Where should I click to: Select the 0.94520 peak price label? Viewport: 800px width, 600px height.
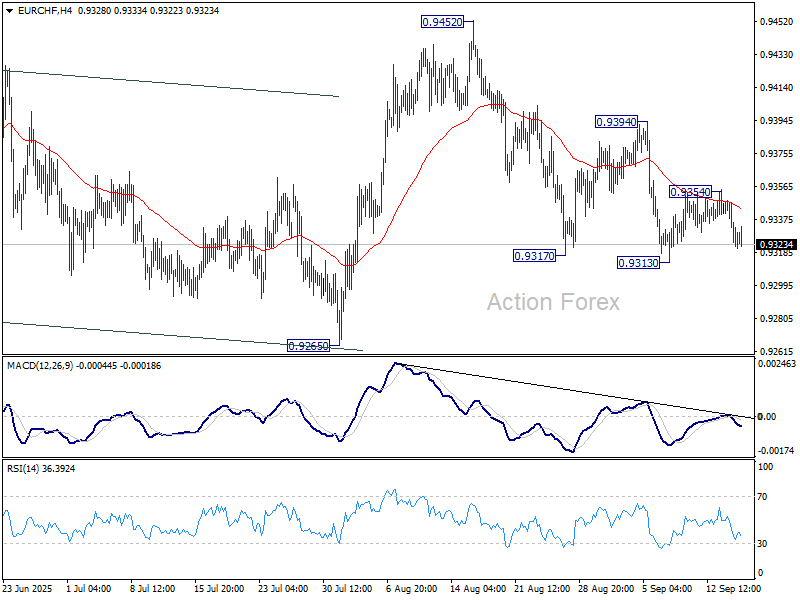coord(442,22)
